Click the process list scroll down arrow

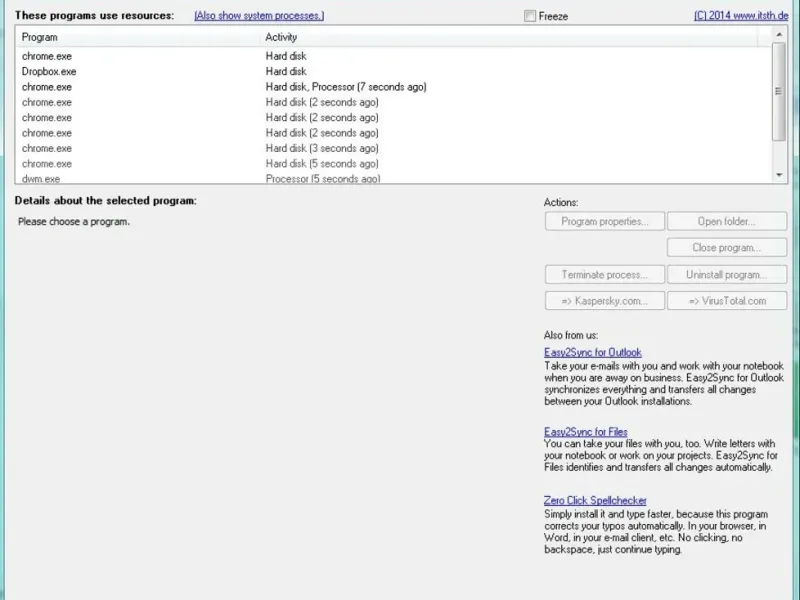(x=779, y=175)
